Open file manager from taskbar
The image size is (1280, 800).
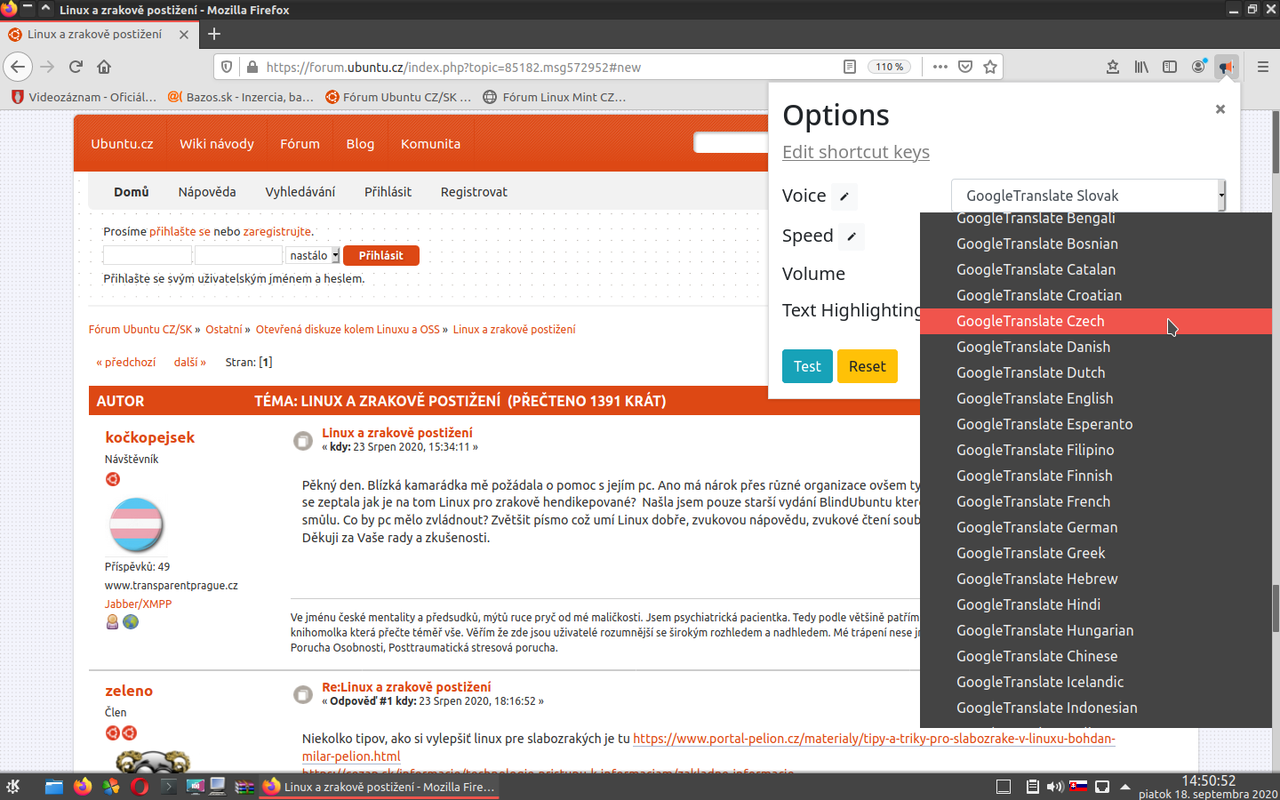click(x=53, y=786)
